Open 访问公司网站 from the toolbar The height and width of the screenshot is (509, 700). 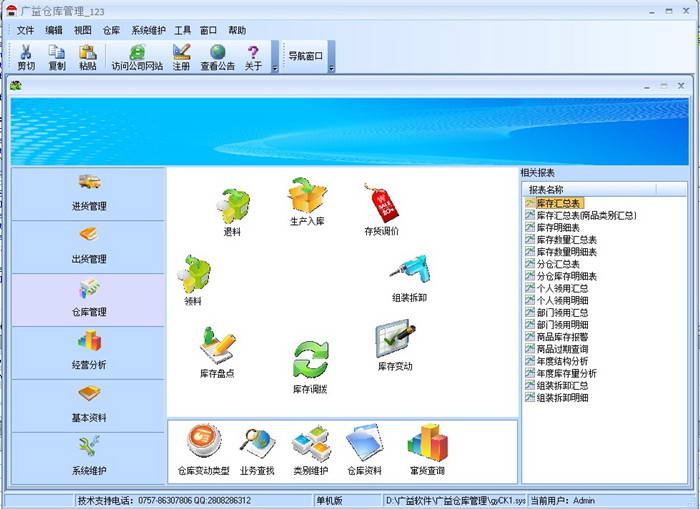(x=137, y=57)
